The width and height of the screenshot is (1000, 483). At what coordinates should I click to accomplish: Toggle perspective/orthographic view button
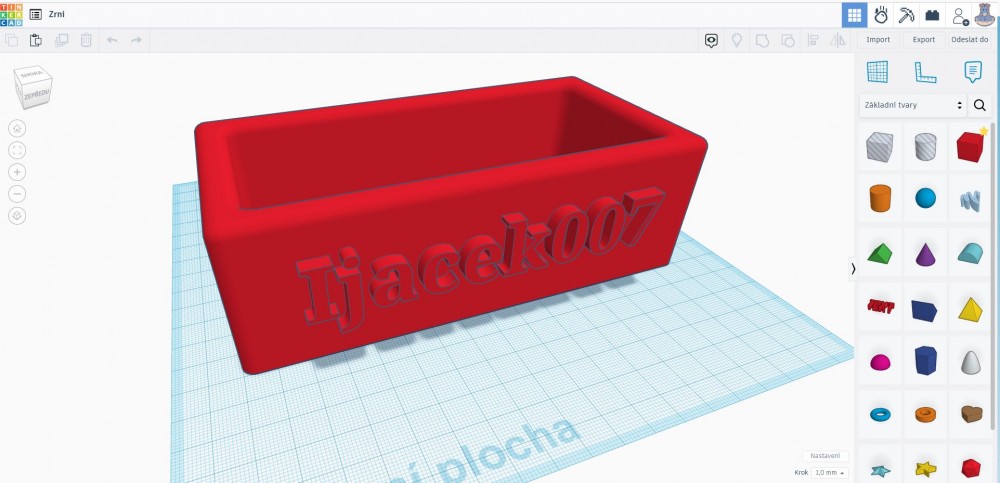[x=17, y=216]
